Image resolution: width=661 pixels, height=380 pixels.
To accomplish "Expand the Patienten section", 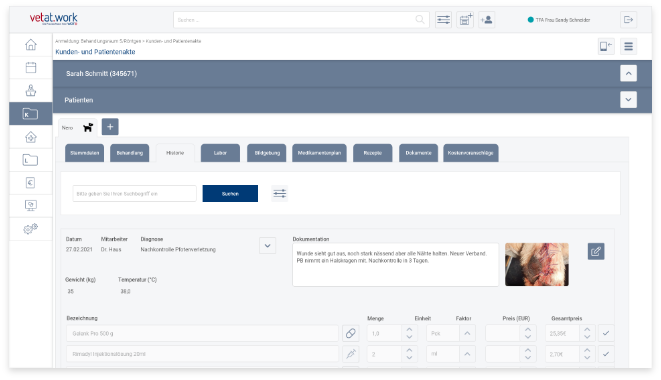I will (x=628, y=100).
